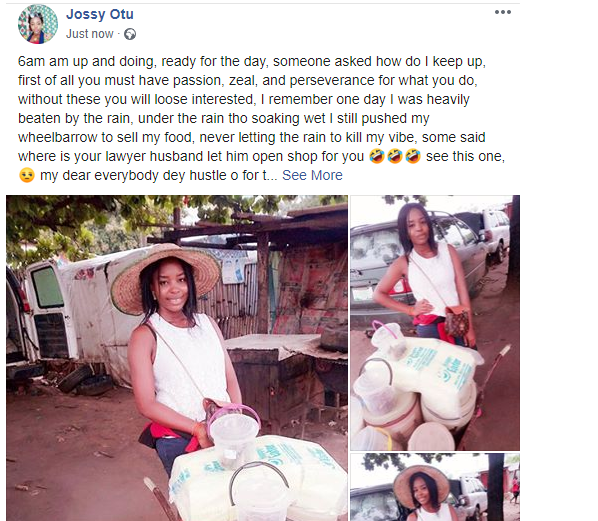Click the unamused face emoji before 'my dear'
The height and width of the screenshot is (521, 598).
tap(27, 175)
